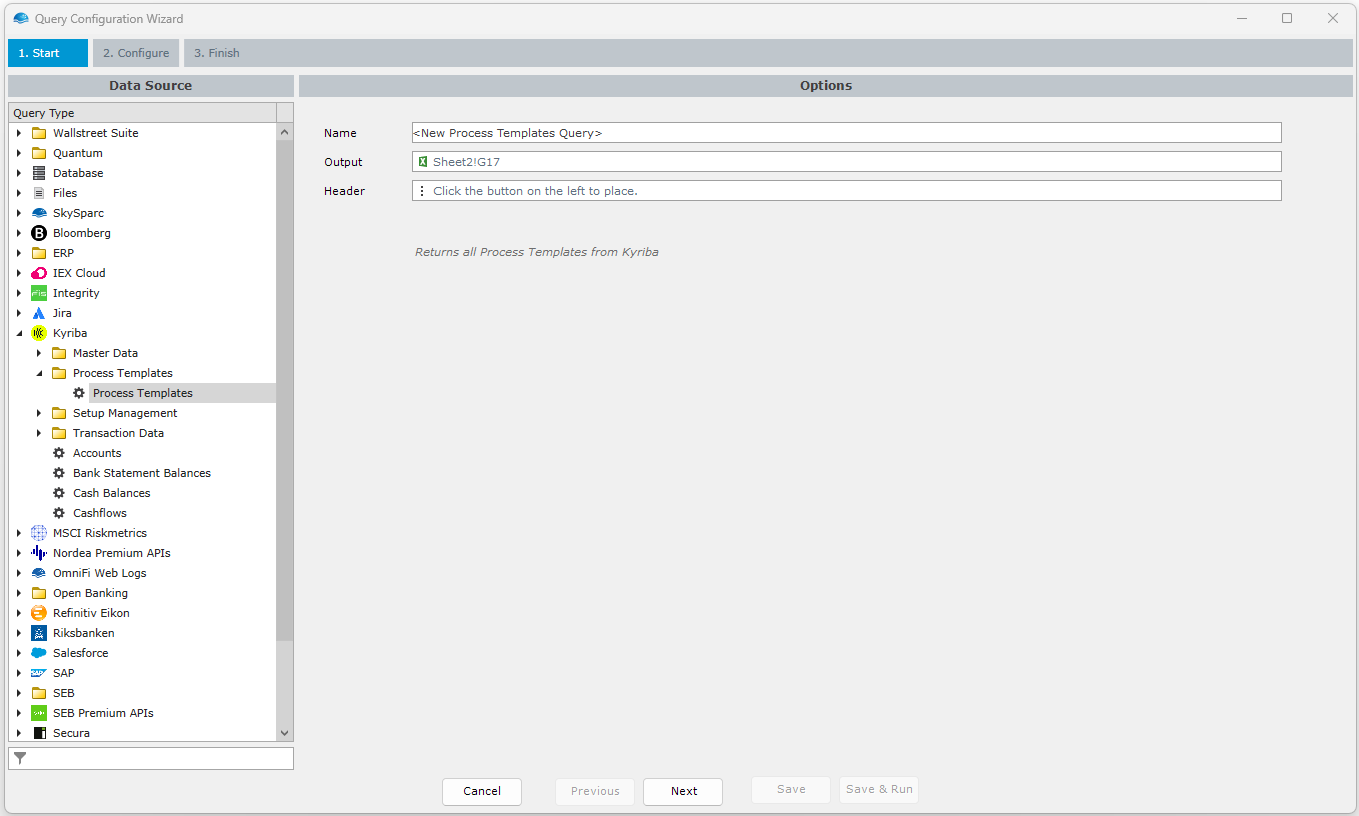Click the Save button
1359x816 pixels.
click(791, 790)
